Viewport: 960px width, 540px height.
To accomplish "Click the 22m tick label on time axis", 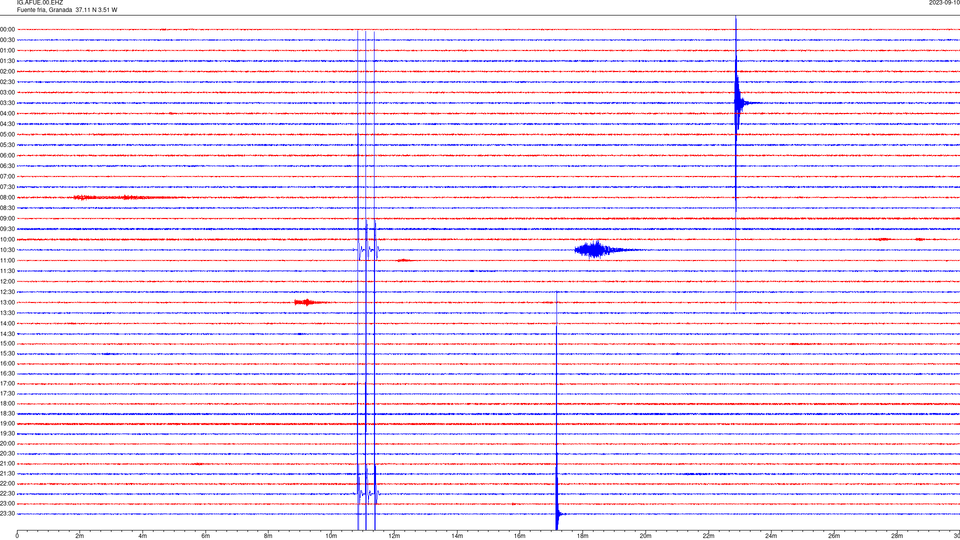I will click(x=708, y=536).
